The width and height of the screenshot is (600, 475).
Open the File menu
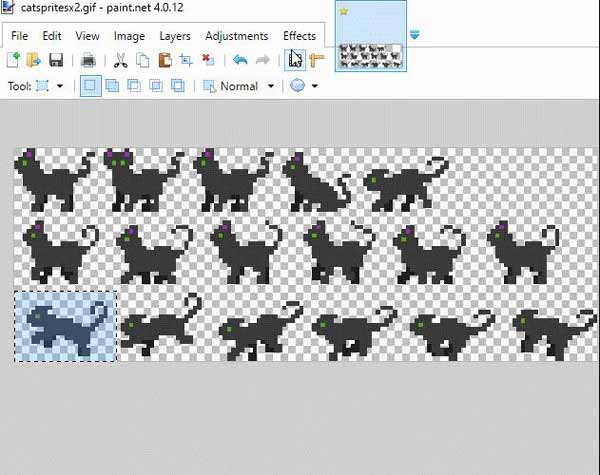(x=20, y=36)
